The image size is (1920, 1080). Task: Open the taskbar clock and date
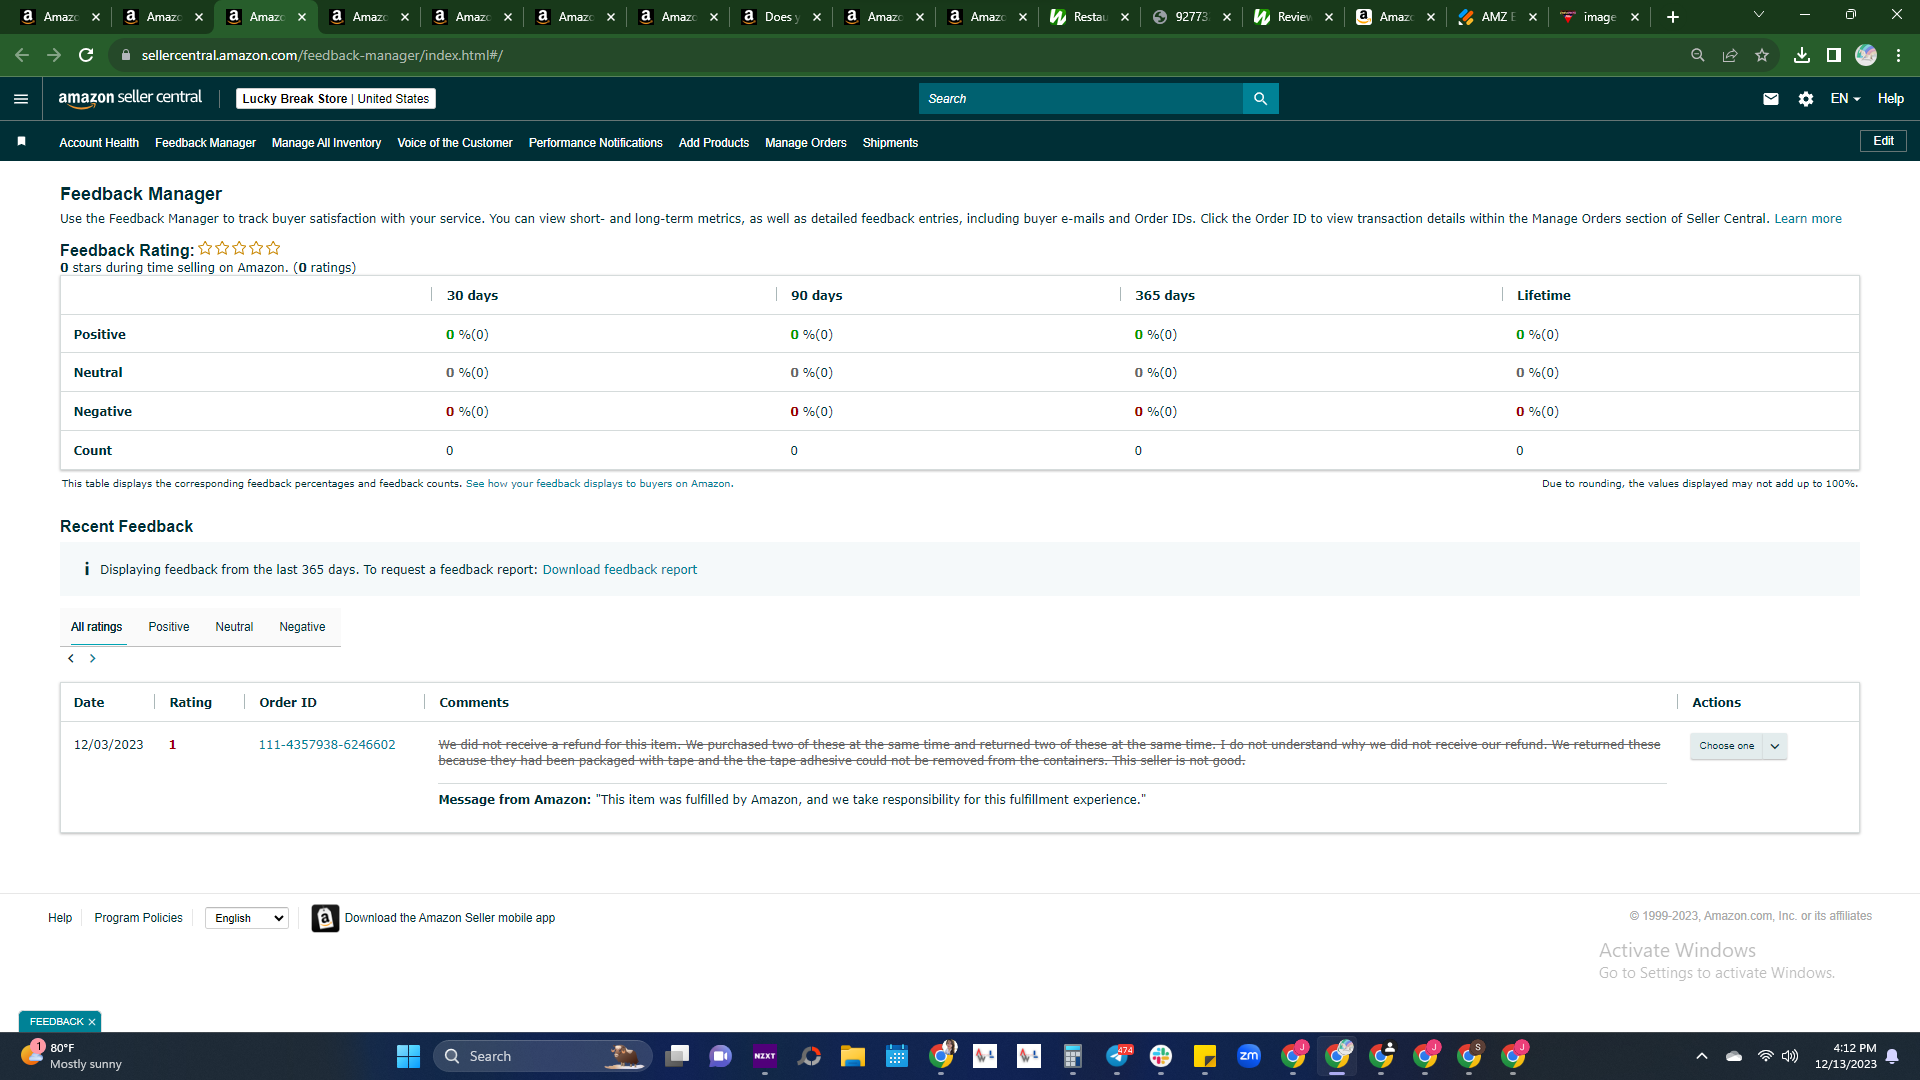click(x=1845, y=1056)
